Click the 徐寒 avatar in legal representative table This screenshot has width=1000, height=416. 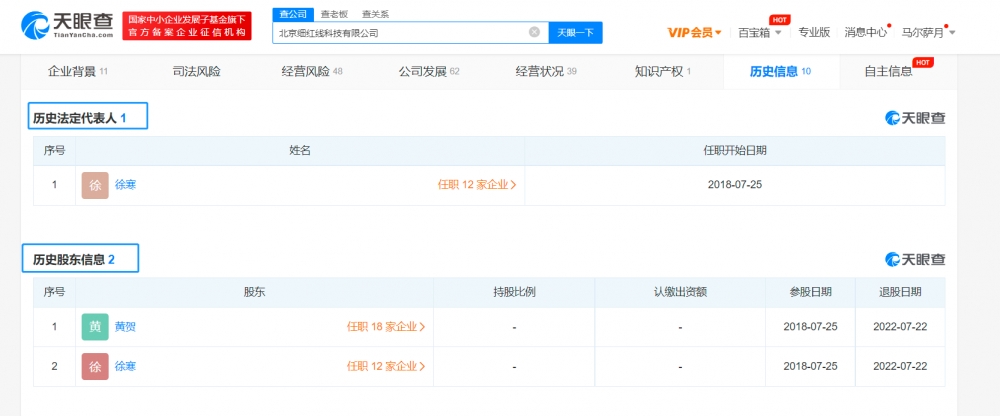click(x=95, y=185)
